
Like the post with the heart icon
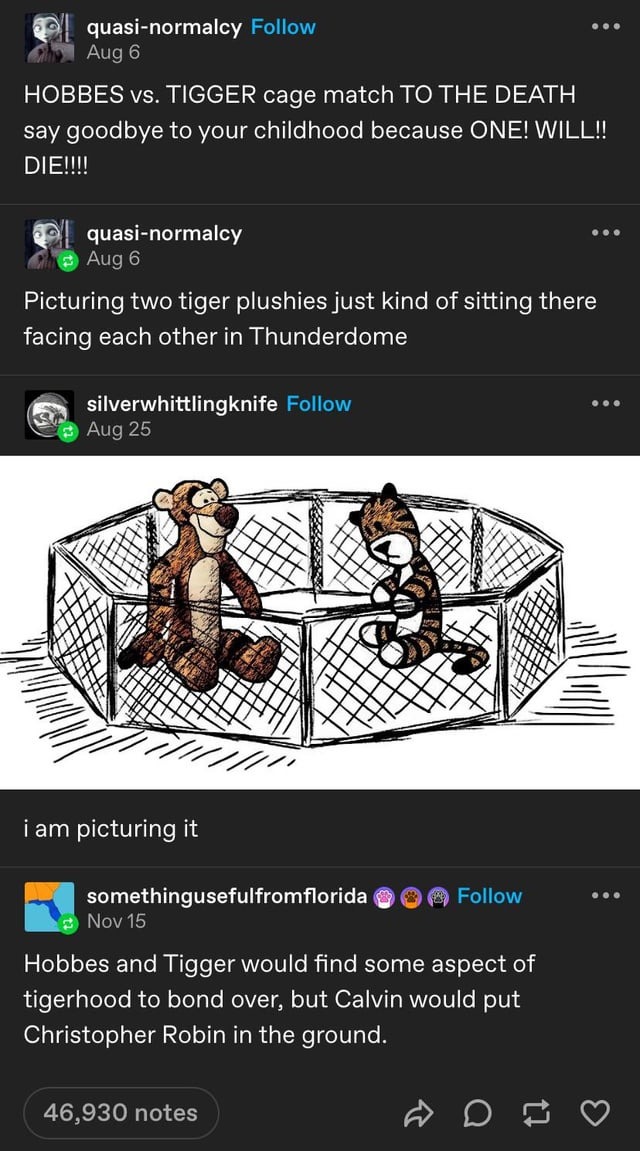(594, 1113)
